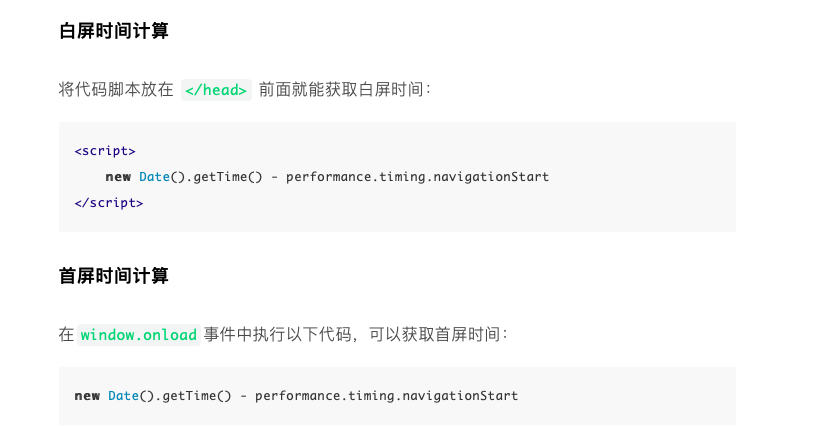Click the blue 'Date' in second code block

click(x=123, y=396)
